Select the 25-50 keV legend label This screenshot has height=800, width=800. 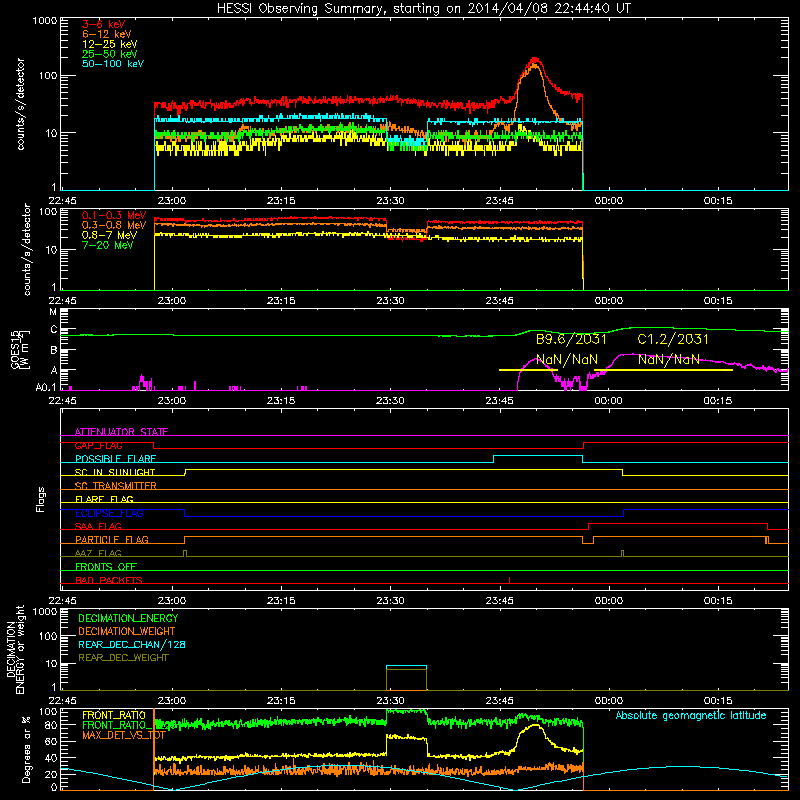pyautogui.click(x=110, y=54)
